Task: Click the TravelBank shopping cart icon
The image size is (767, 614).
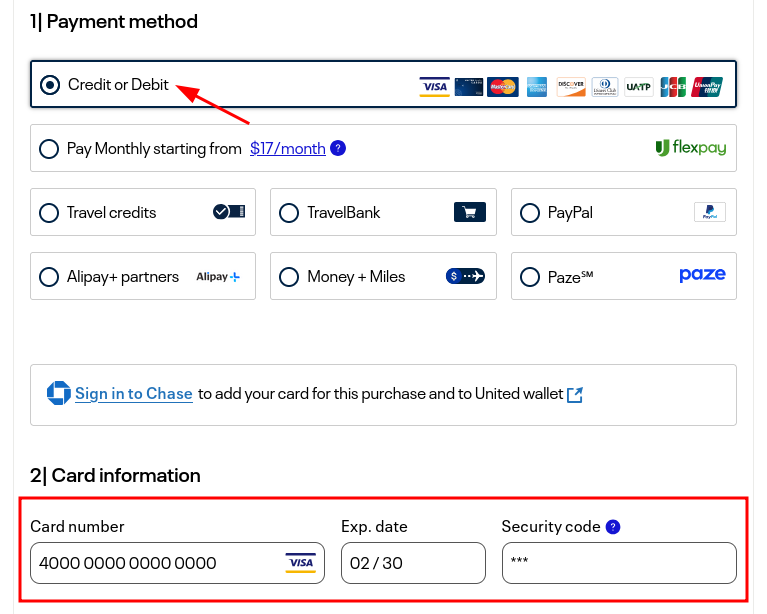Action: point(470,212)
